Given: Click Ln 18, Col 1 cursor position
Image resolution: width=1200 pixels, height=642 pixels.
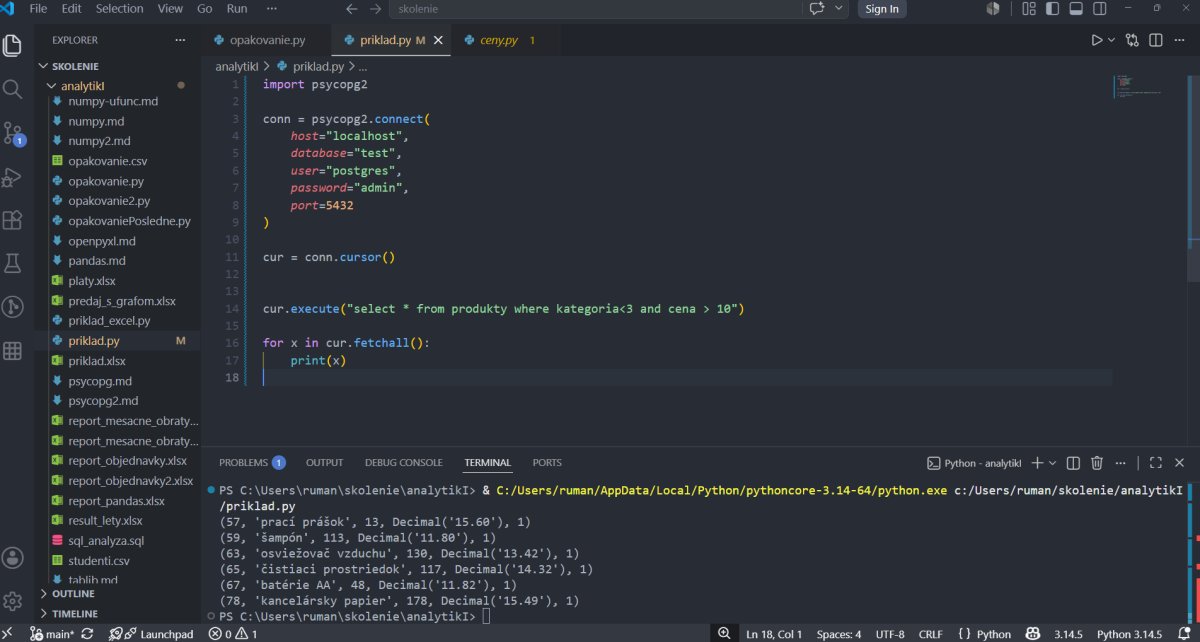Looking at the screenshot, I should tap(774, 634).
